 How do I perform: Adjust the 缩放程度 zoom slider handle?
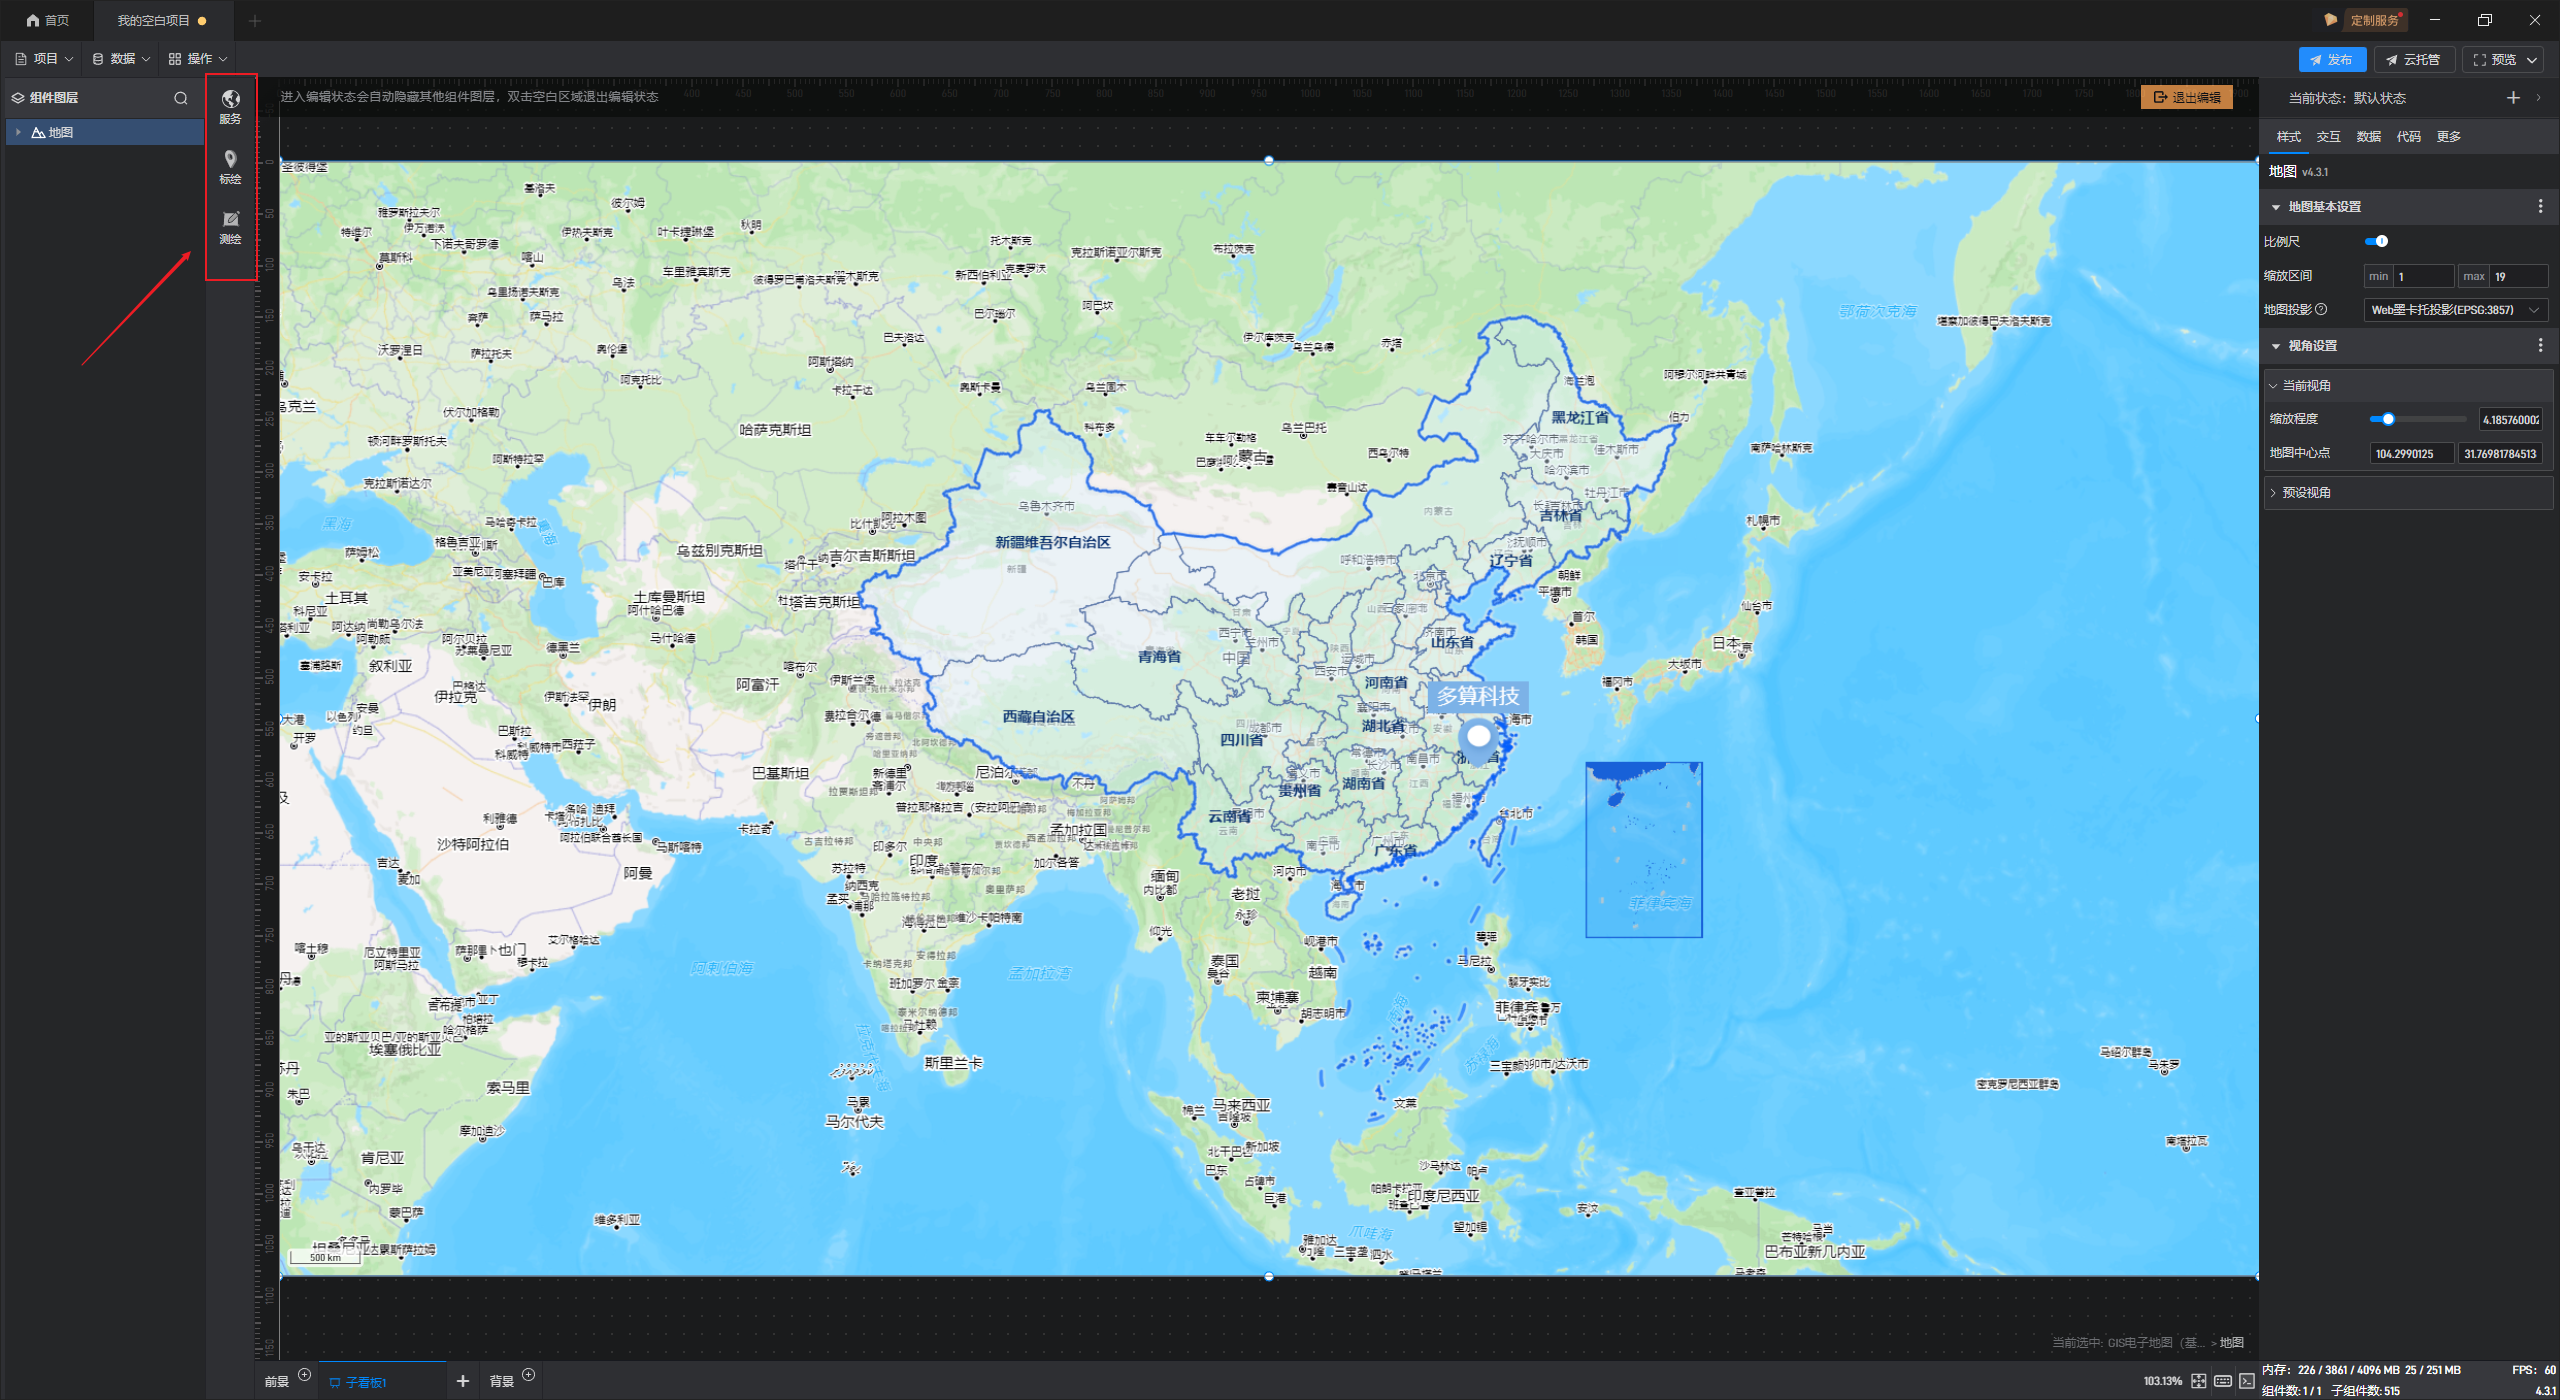pyautogui.click(x=2388, y=420)
